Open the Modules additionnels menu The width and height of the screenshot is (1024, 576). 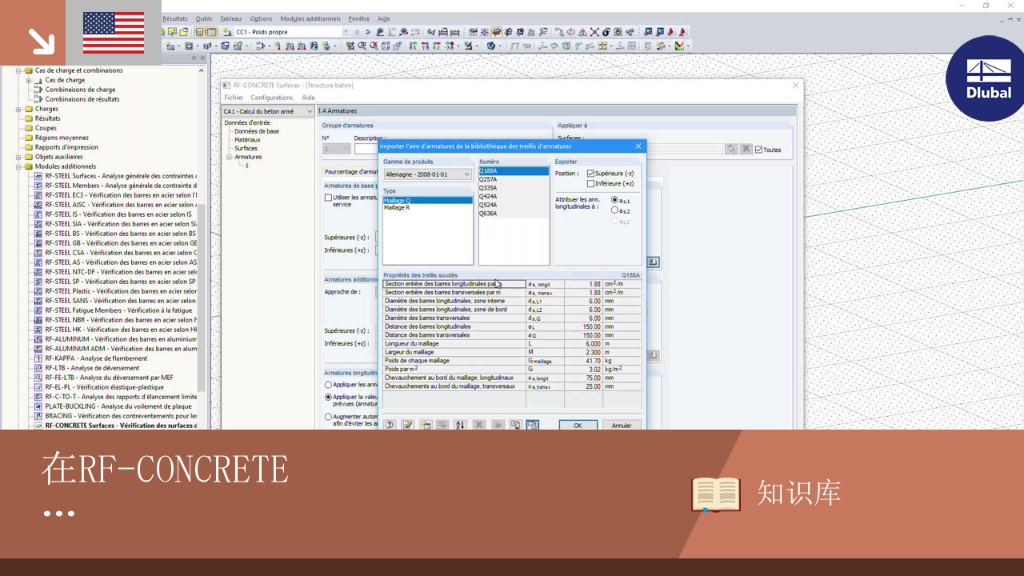tap(310, 19)
